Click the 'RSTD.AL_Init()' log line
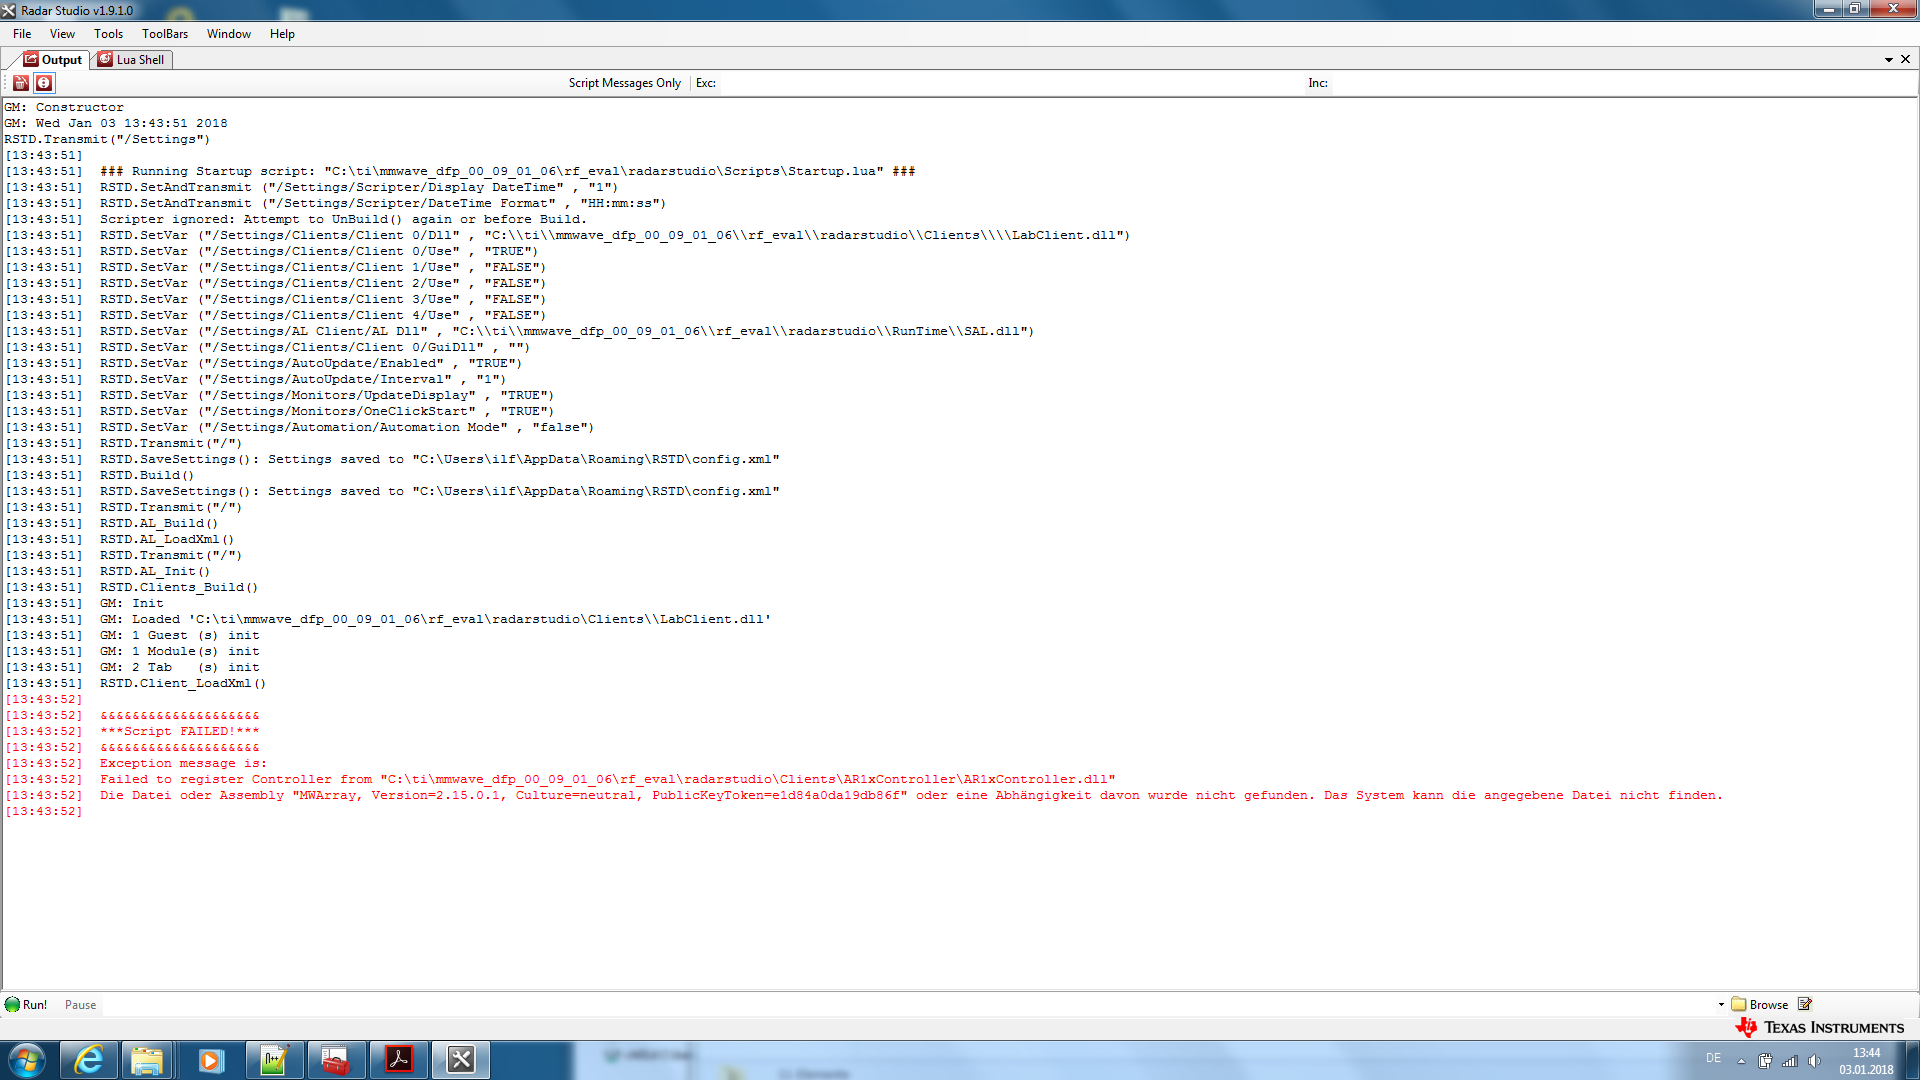The image size is (1920, 1080). [x=155, y=572]
